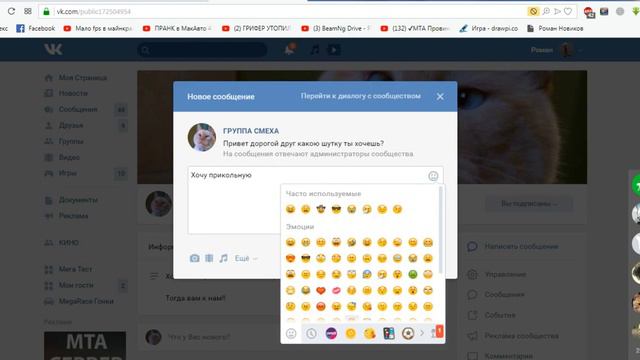
Task: Open Видео in the left sidebar
Action: point(69,157)
